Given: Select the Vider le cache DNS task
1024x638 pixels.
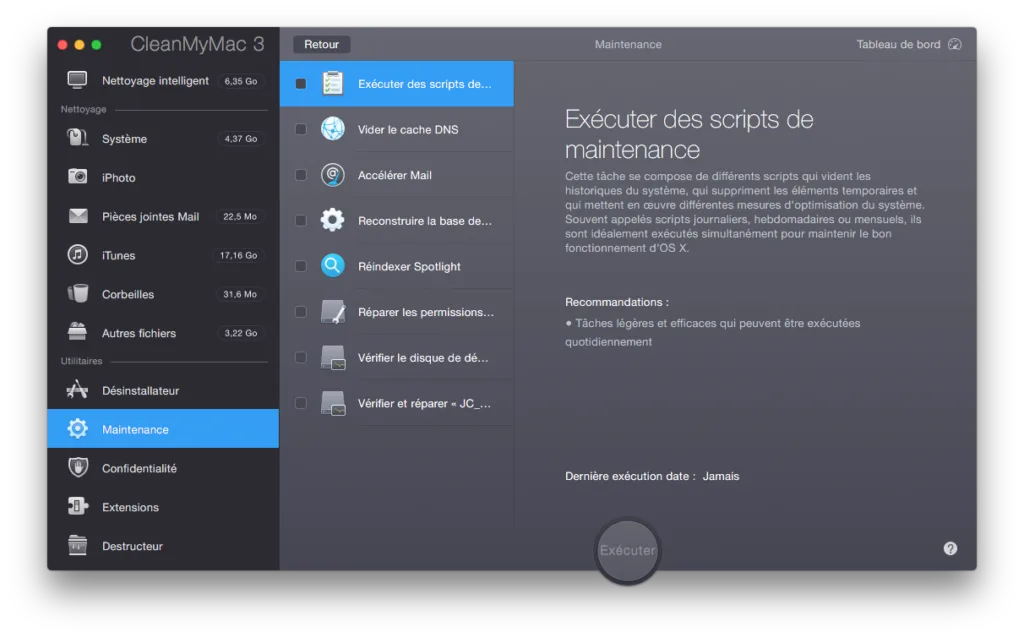Looking at the screenshot, I should [x=397, y=129].
